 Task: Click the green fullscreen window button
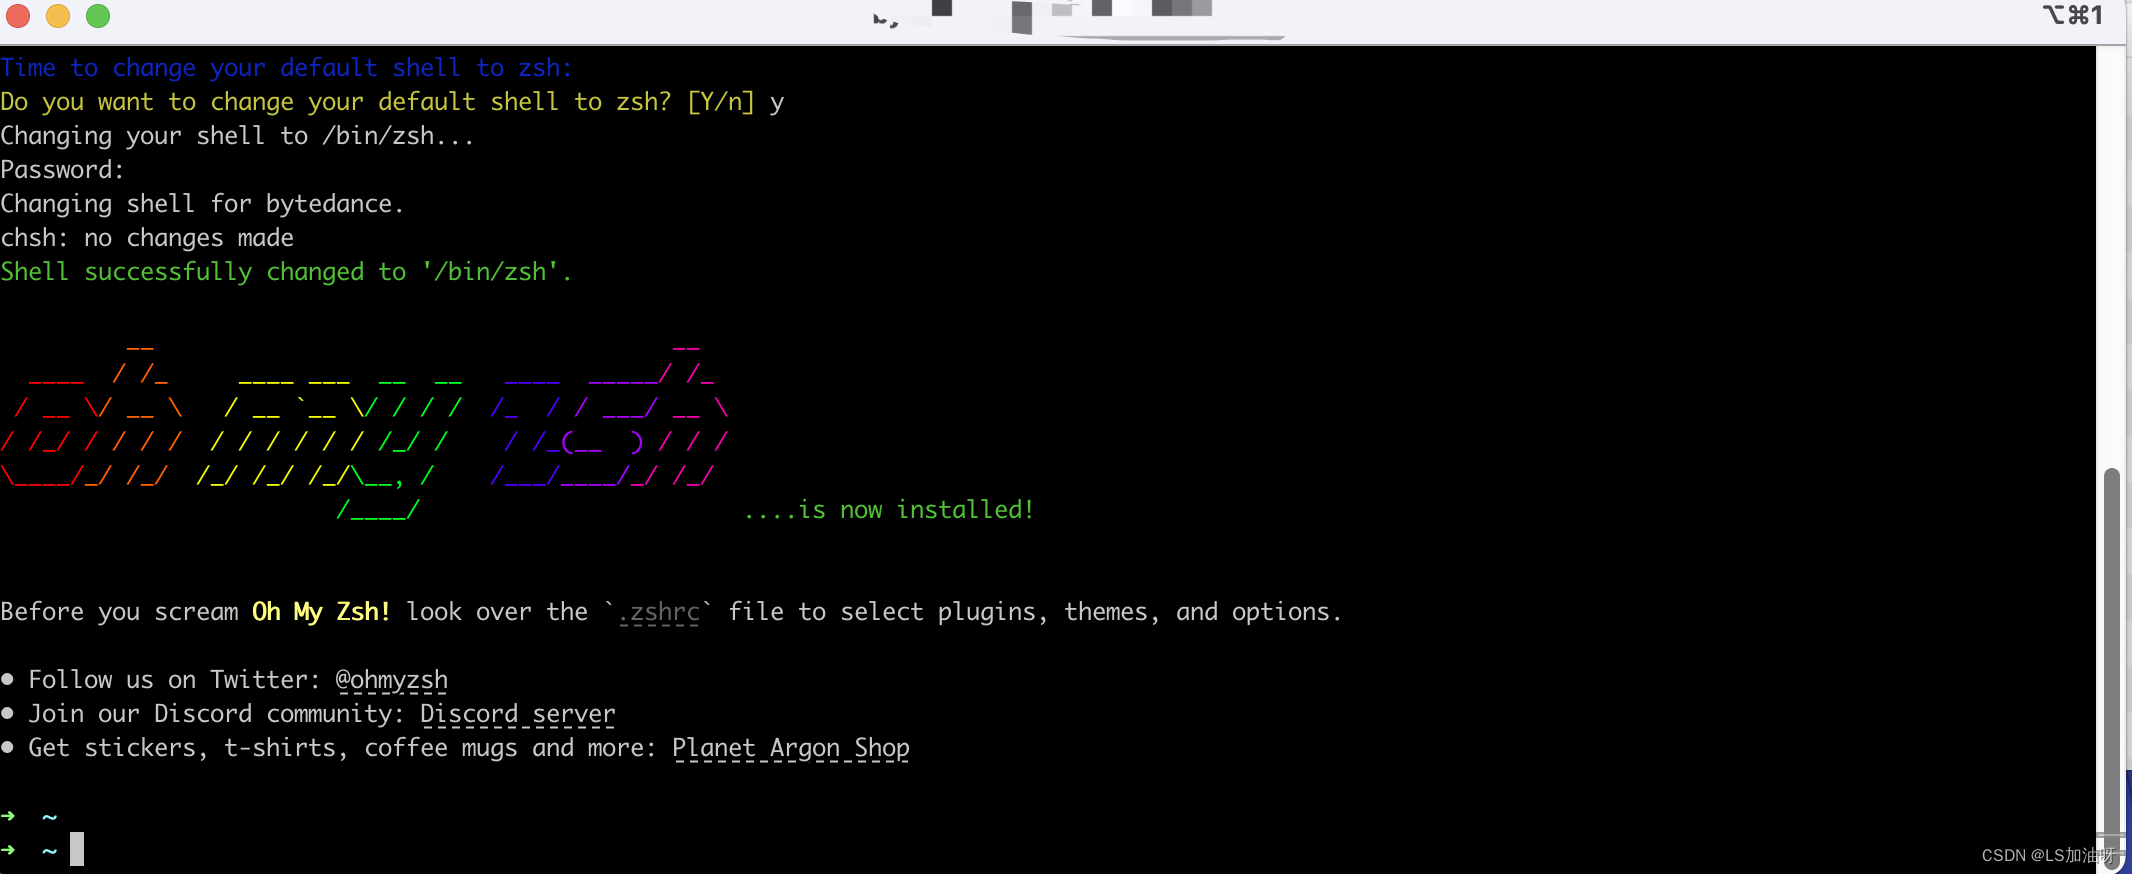coord(98,16)
